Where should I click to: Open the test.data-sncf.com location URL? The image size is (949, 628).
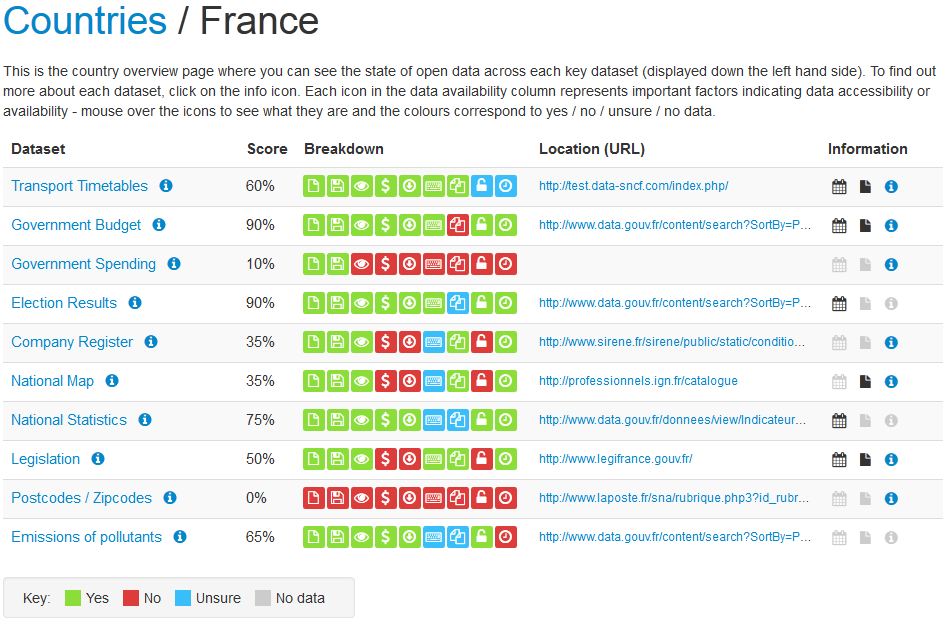pos(633,186)
